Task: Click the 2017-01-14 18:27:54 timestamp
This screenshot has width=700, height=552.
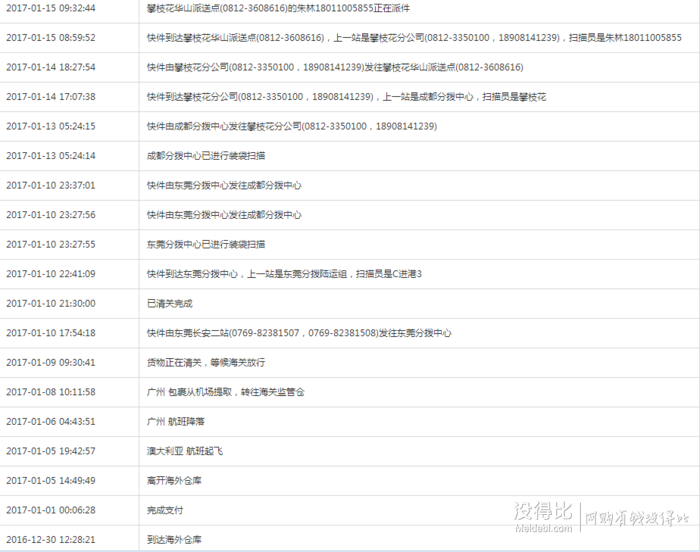Action: [x=51, y=67]
